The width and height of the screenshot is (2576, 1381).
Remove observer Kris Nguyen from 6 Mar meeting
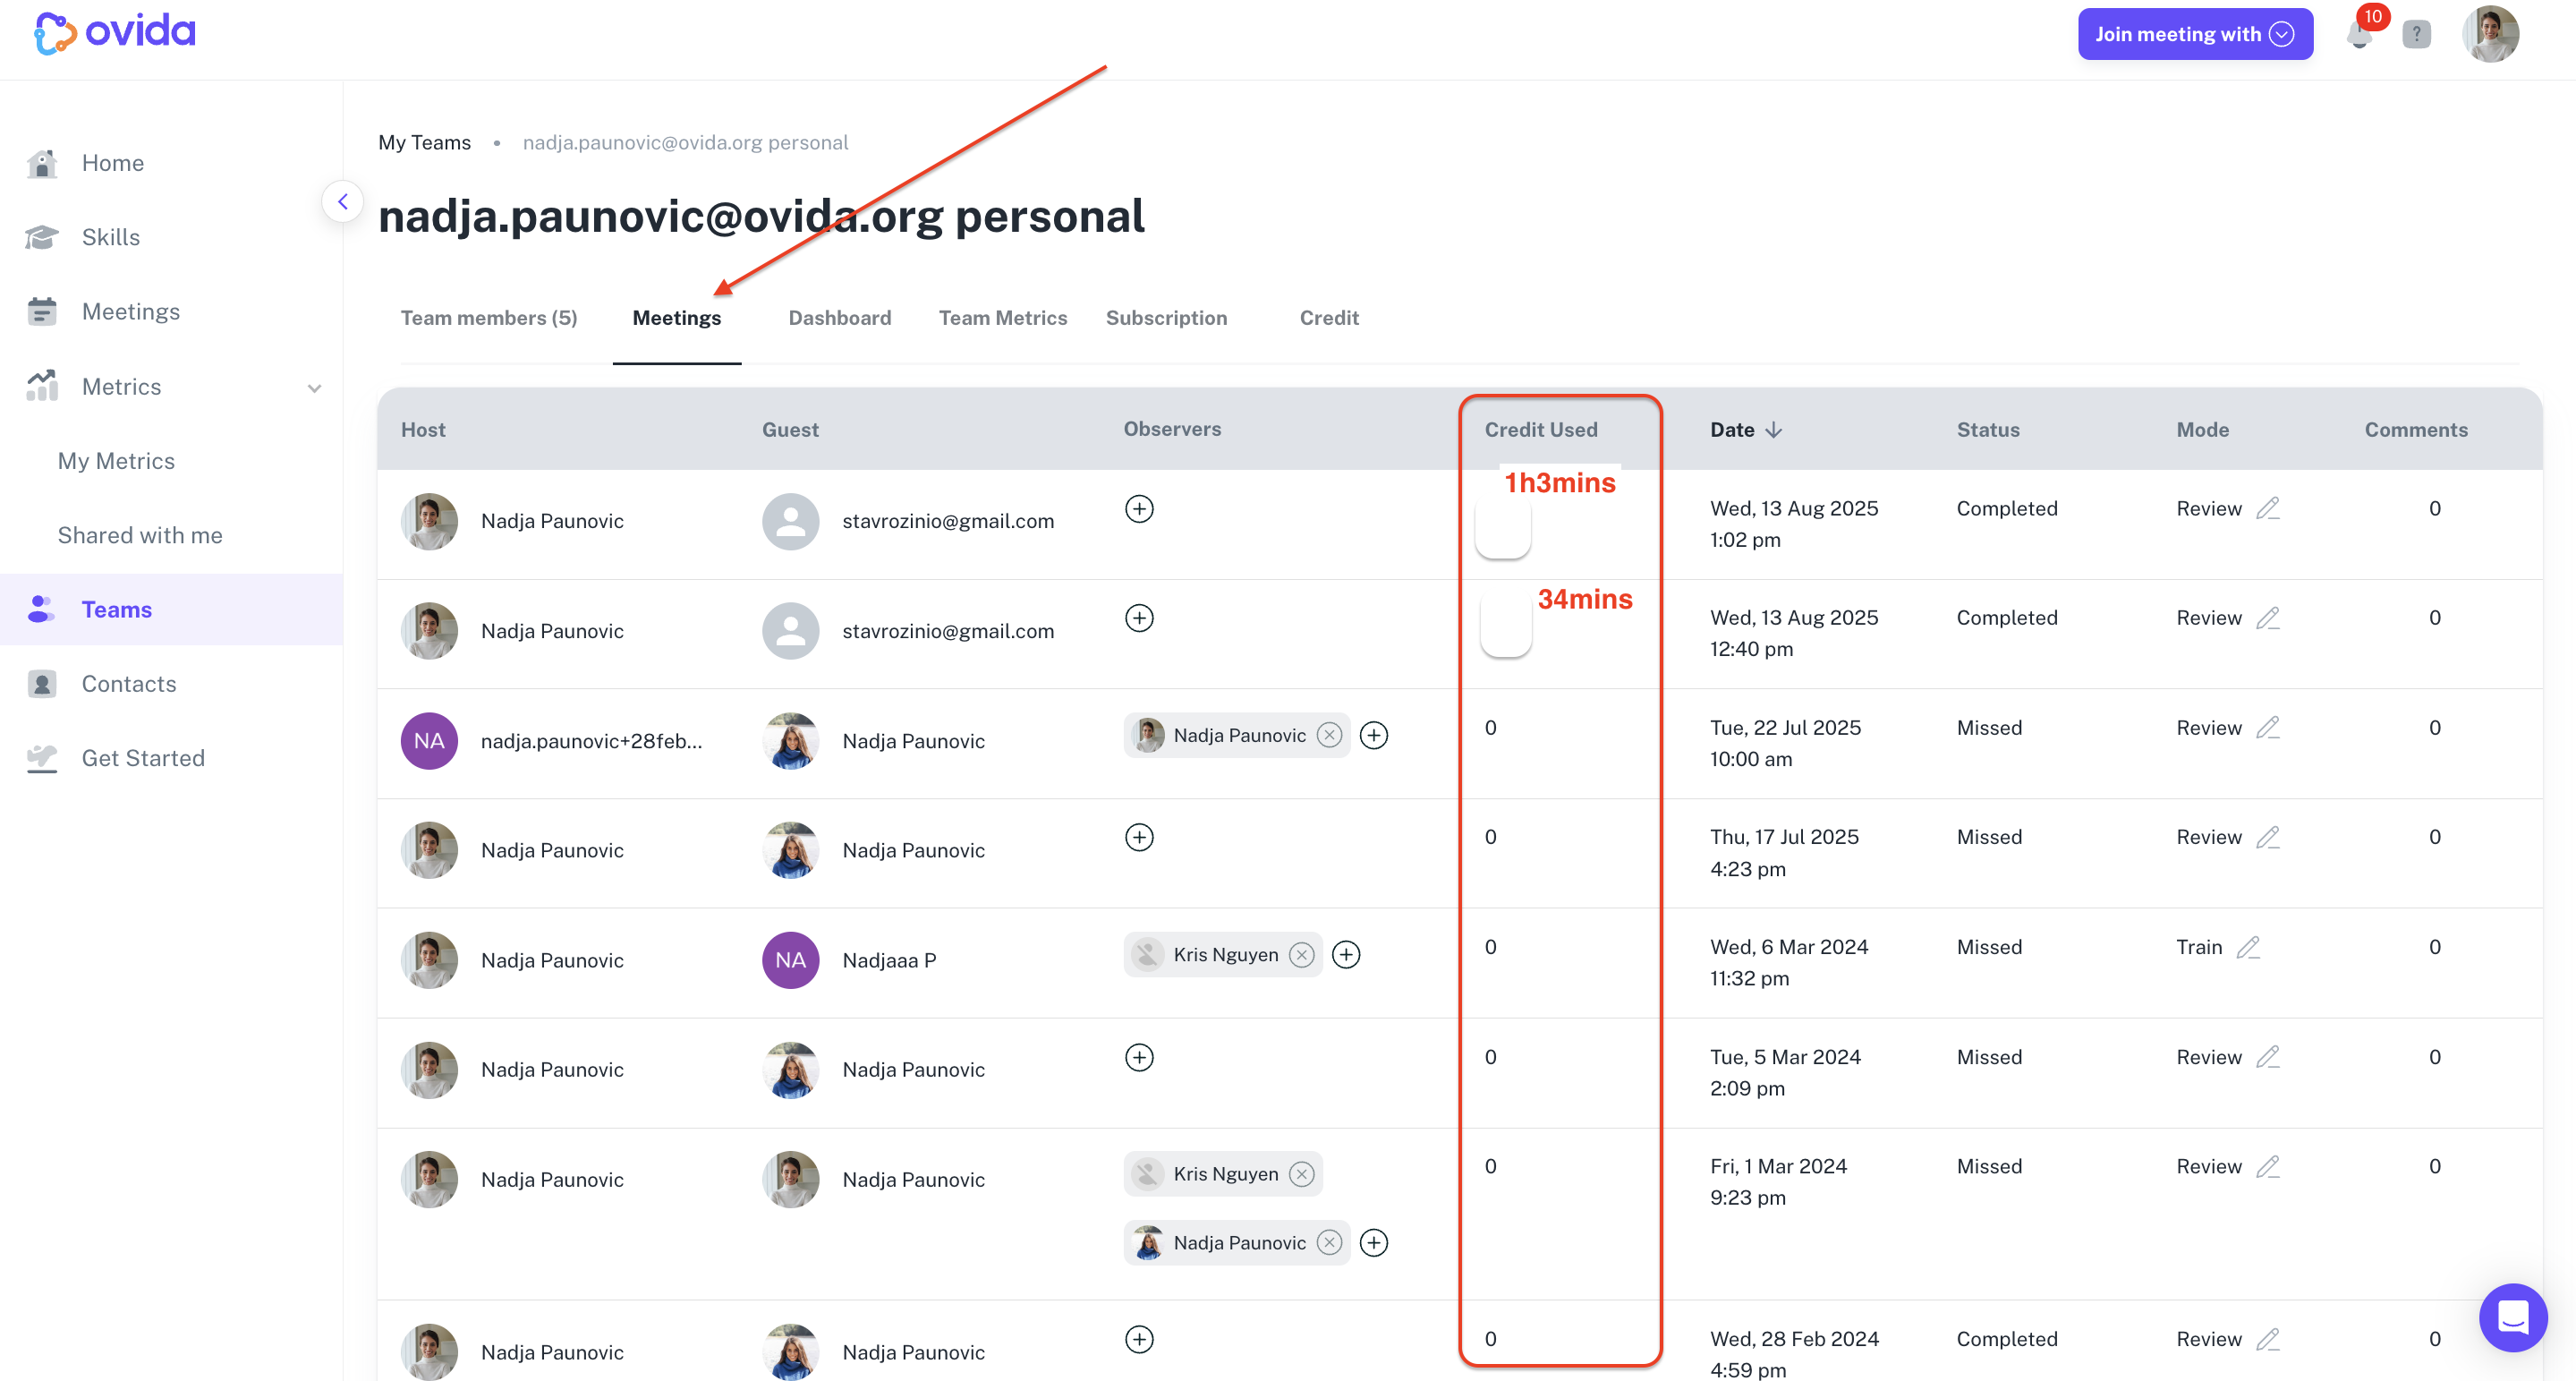pyautogui.click(x=1301, y=955)
